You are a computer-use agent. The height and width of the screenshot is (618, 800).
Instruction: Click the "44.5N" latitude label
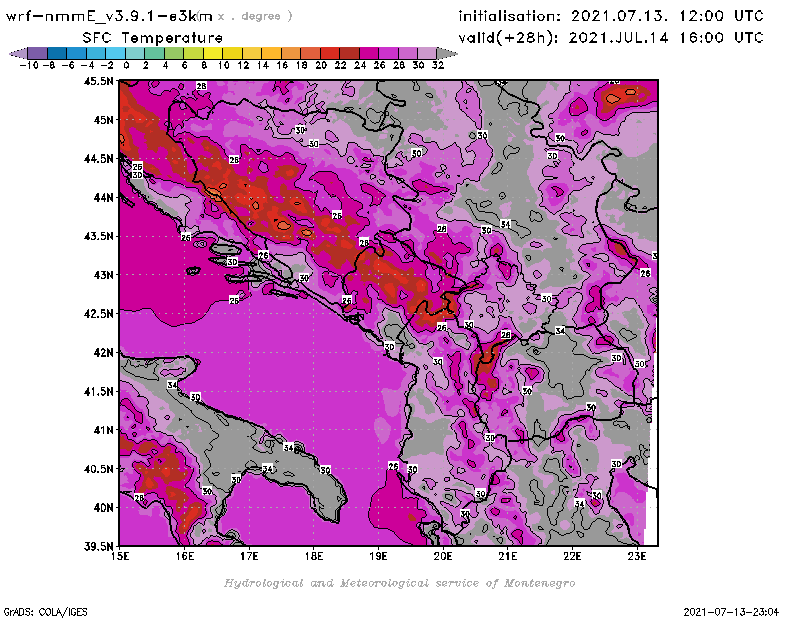[98, 159]
